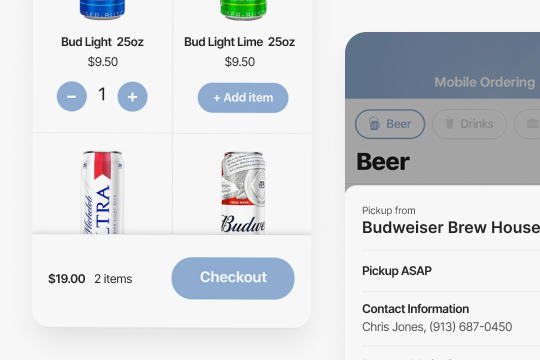The height and width of the screenshot is (360, 540).
Task: Tap the blue Bud Light can image
Action: tap(103, 9)
